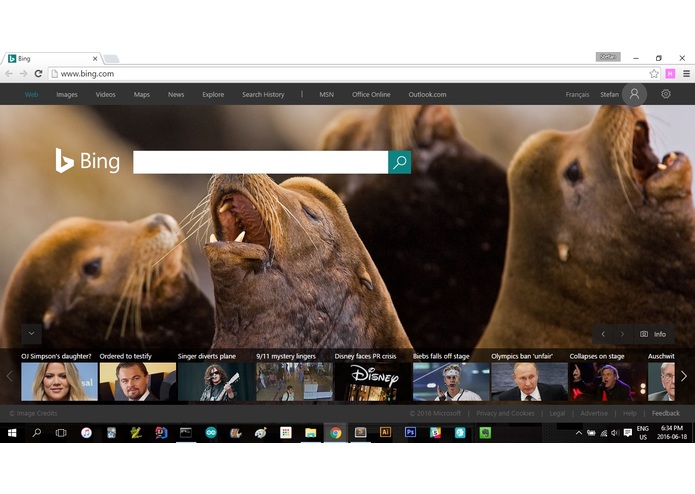Click the teal search magnifier button
This screenshot has width=695, height=494.
pyautogui.click(x=399, y=162)
